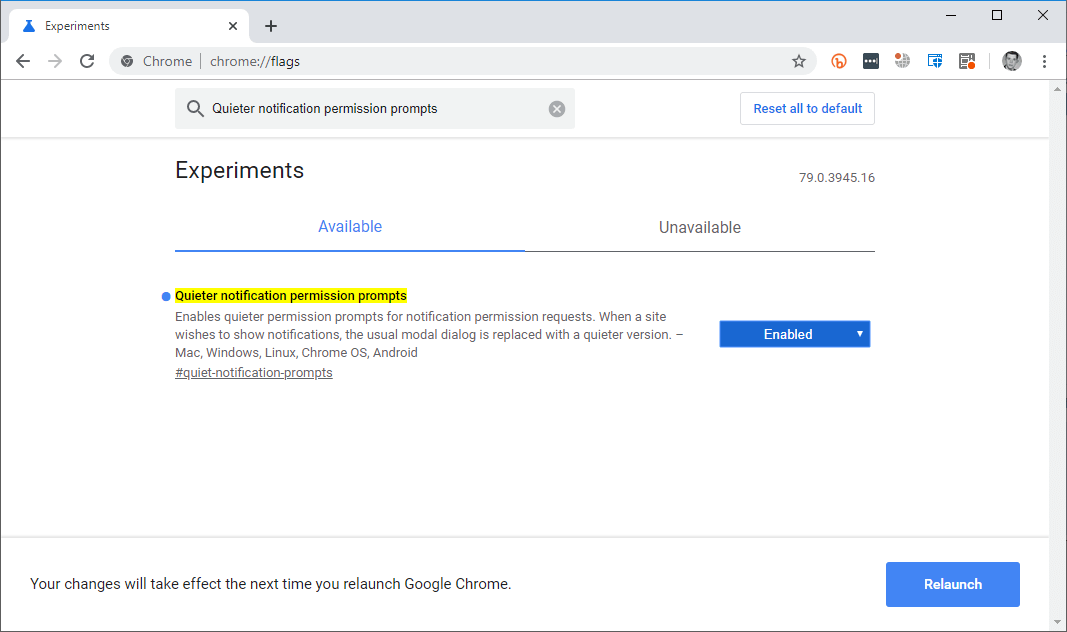
Task: Clear the flags search field
Action: tap(557, 108)
